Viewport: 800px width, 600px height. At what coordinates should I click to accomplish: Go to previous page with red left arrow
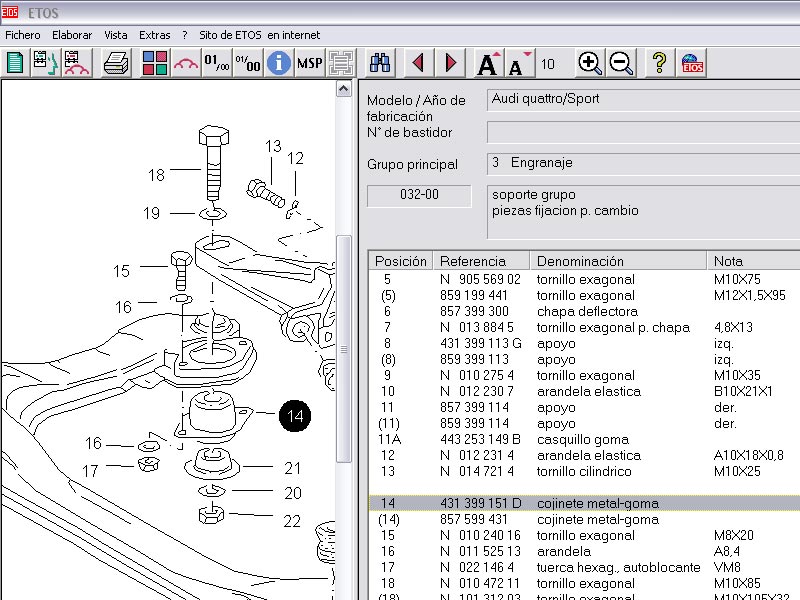(x=419, y=63)
